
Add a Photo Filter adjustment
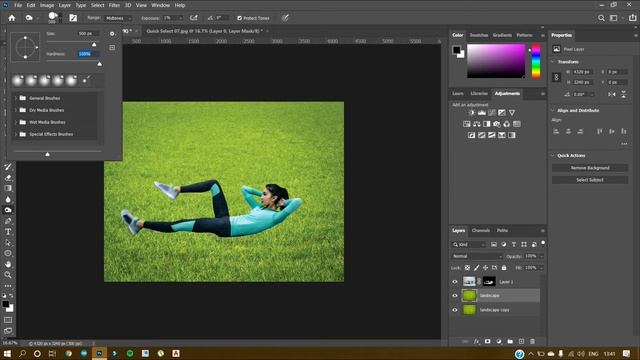(x=497, y=124)
